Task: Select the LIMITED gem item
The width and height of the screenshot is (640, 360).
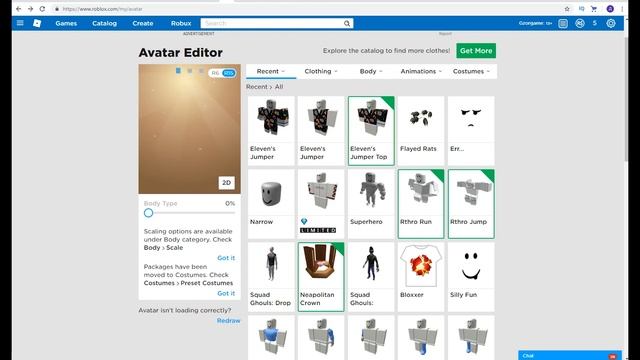Action: pos(321,204)
